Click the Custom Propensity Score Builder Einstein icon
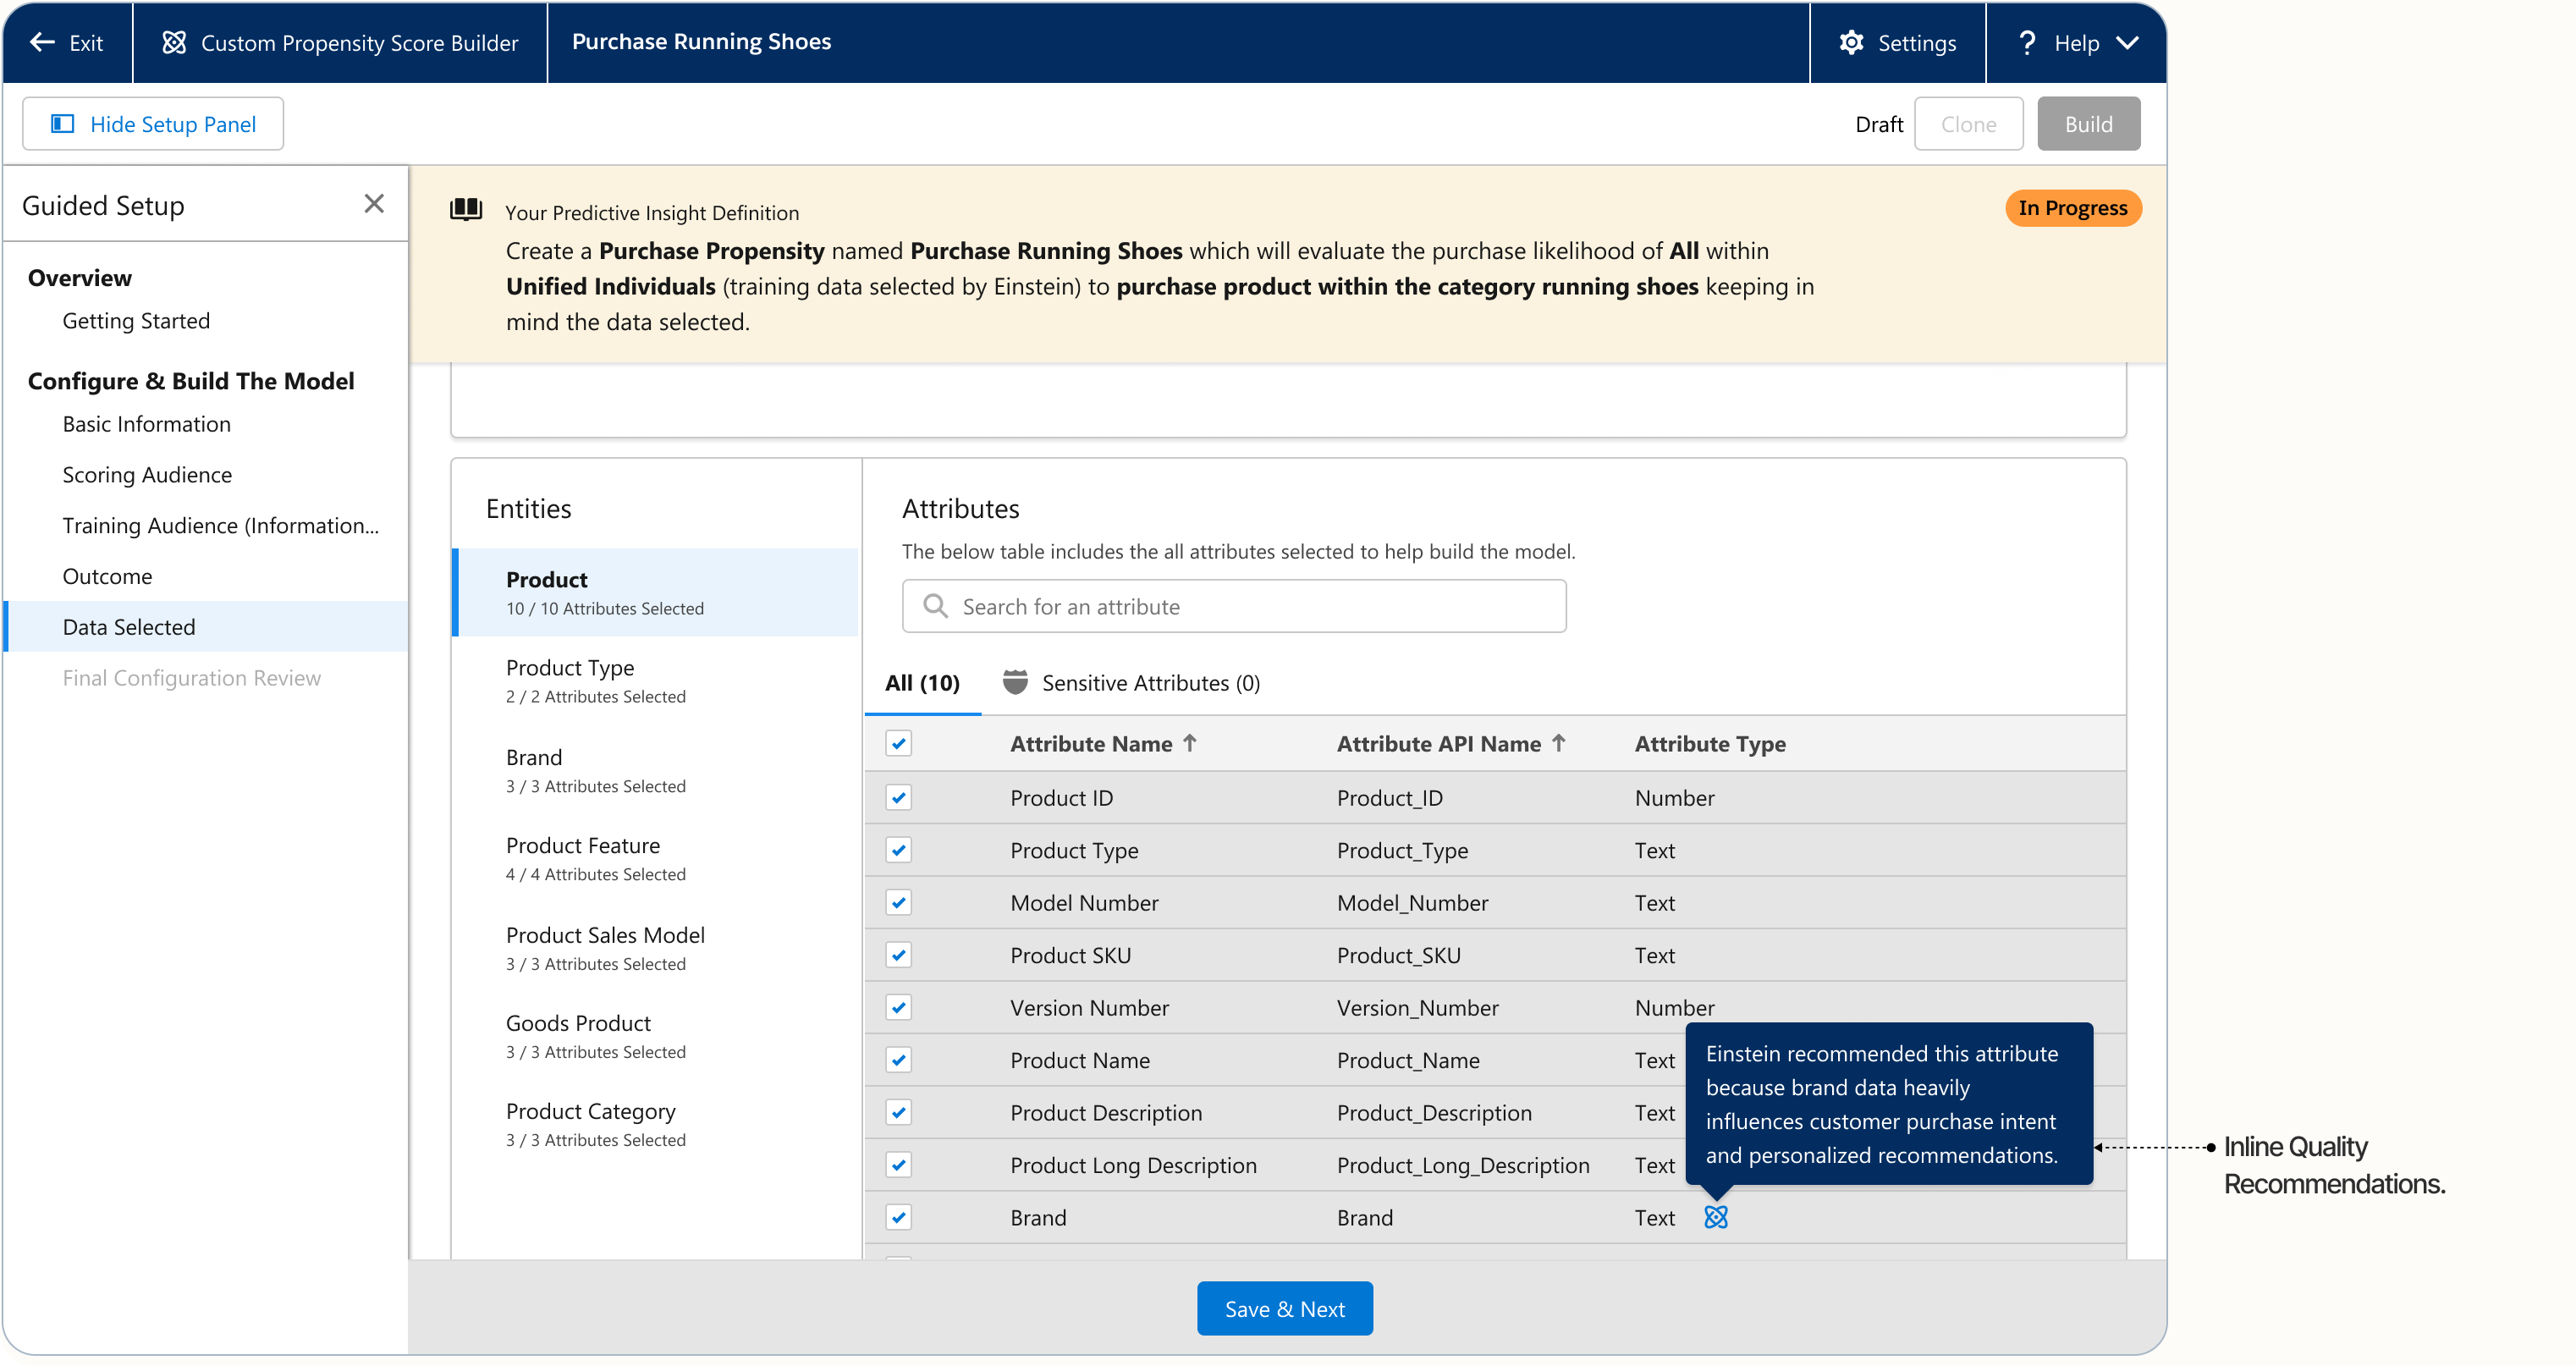This screenshot has height=1366, width=2576. click(x=174, y=42)
